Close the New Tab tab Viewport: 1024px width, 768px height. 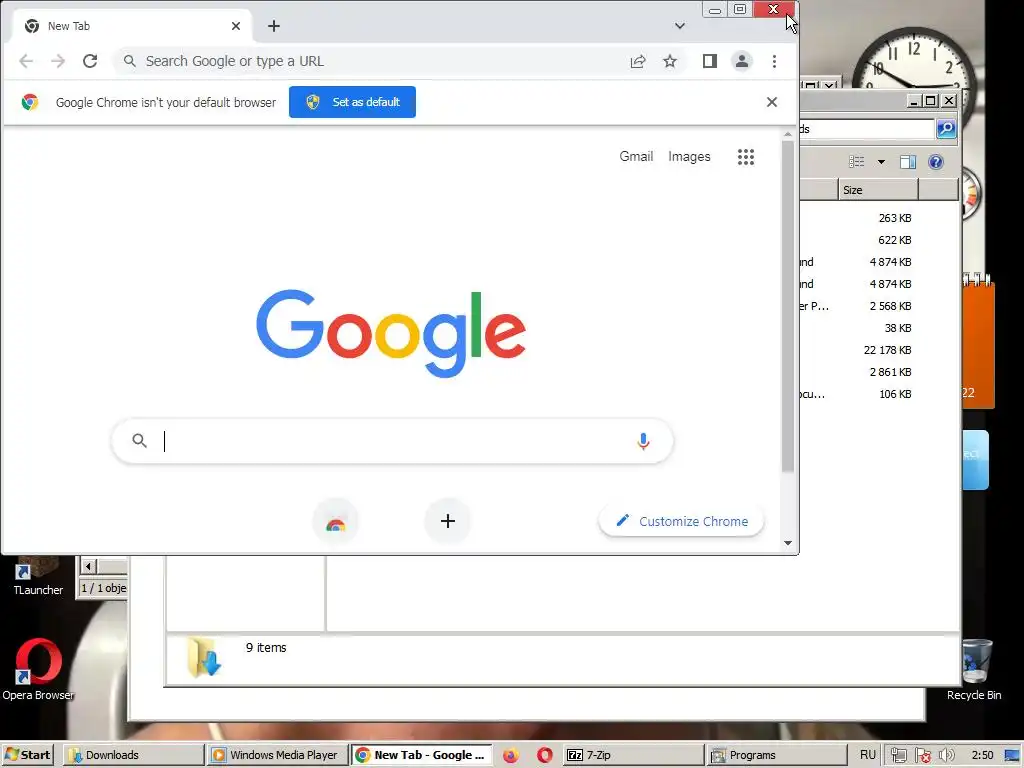click(236, 26)
